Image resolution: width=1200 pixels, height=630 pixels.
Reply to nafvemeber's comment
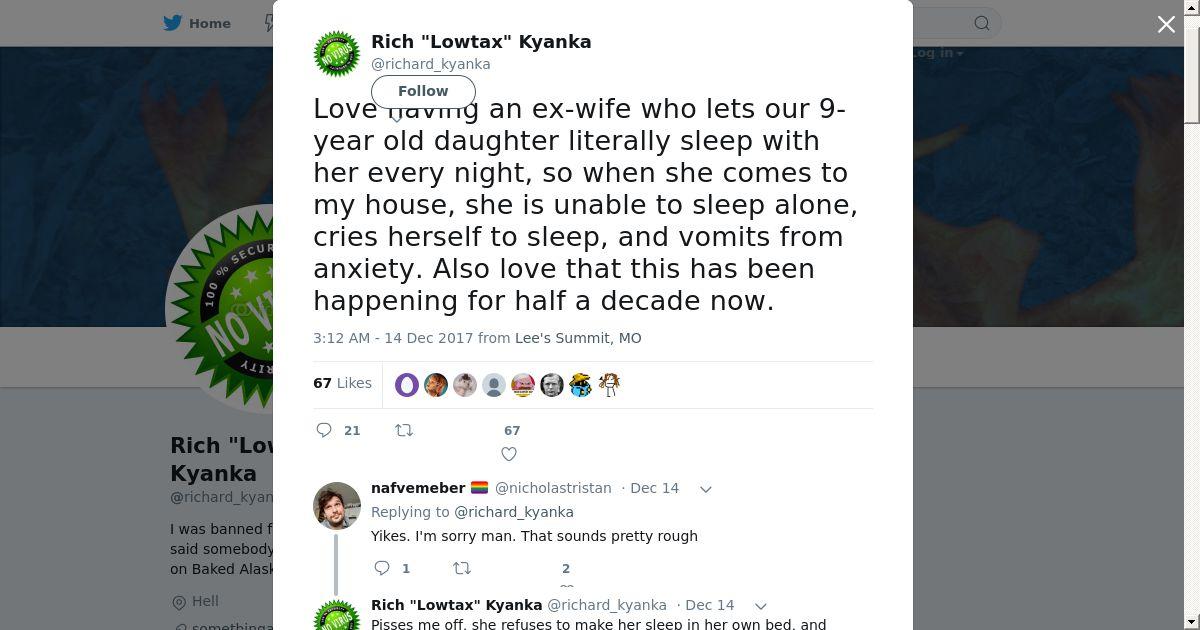click(382, 568)
